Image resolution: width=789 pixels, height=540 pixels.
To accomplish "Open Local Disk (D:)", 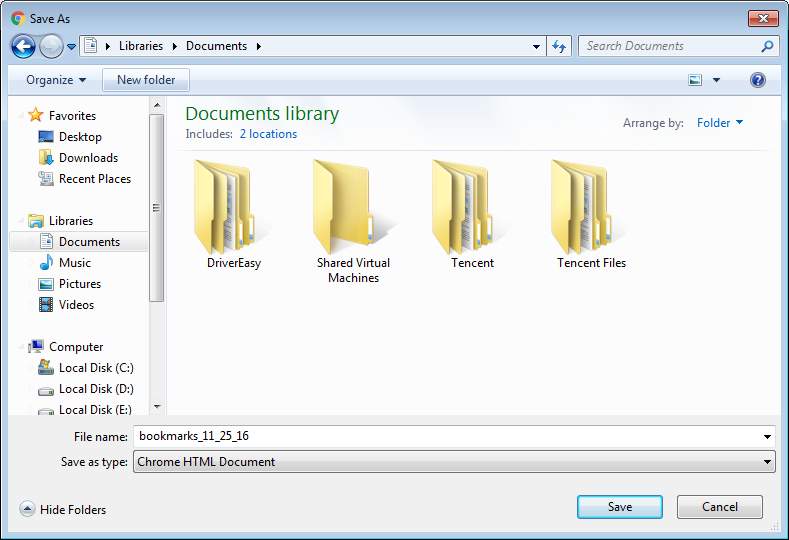I will point(96,389).
